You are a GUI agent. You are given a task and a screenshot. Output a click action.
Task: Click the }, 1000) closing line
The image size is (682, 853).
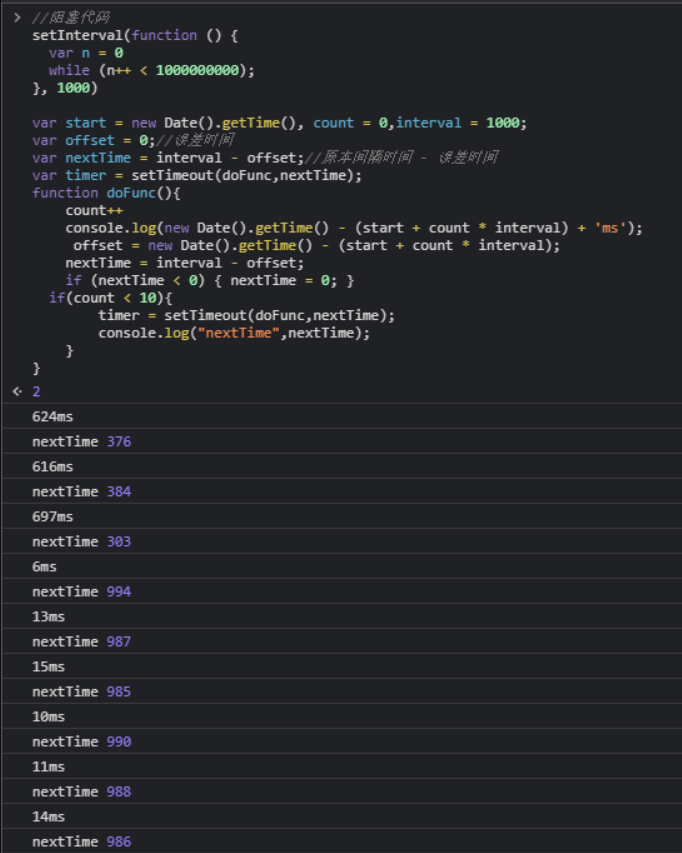click(65, 88)
